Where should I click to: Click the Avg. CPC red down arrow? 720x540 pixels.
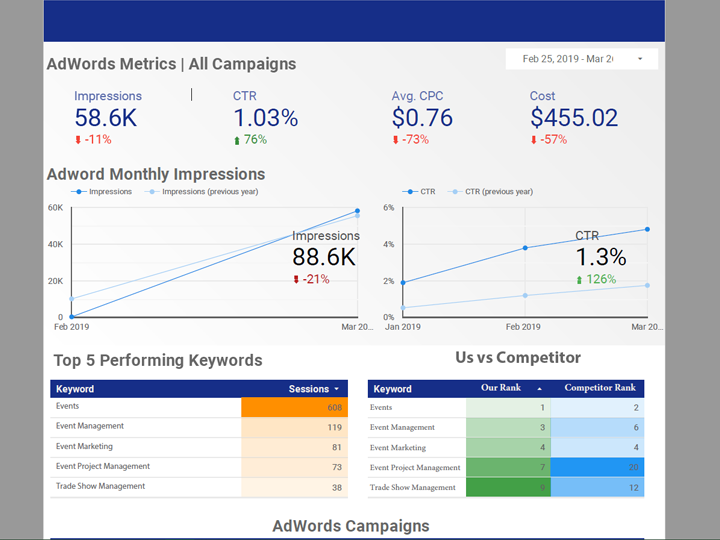click(x=395, y=140)
